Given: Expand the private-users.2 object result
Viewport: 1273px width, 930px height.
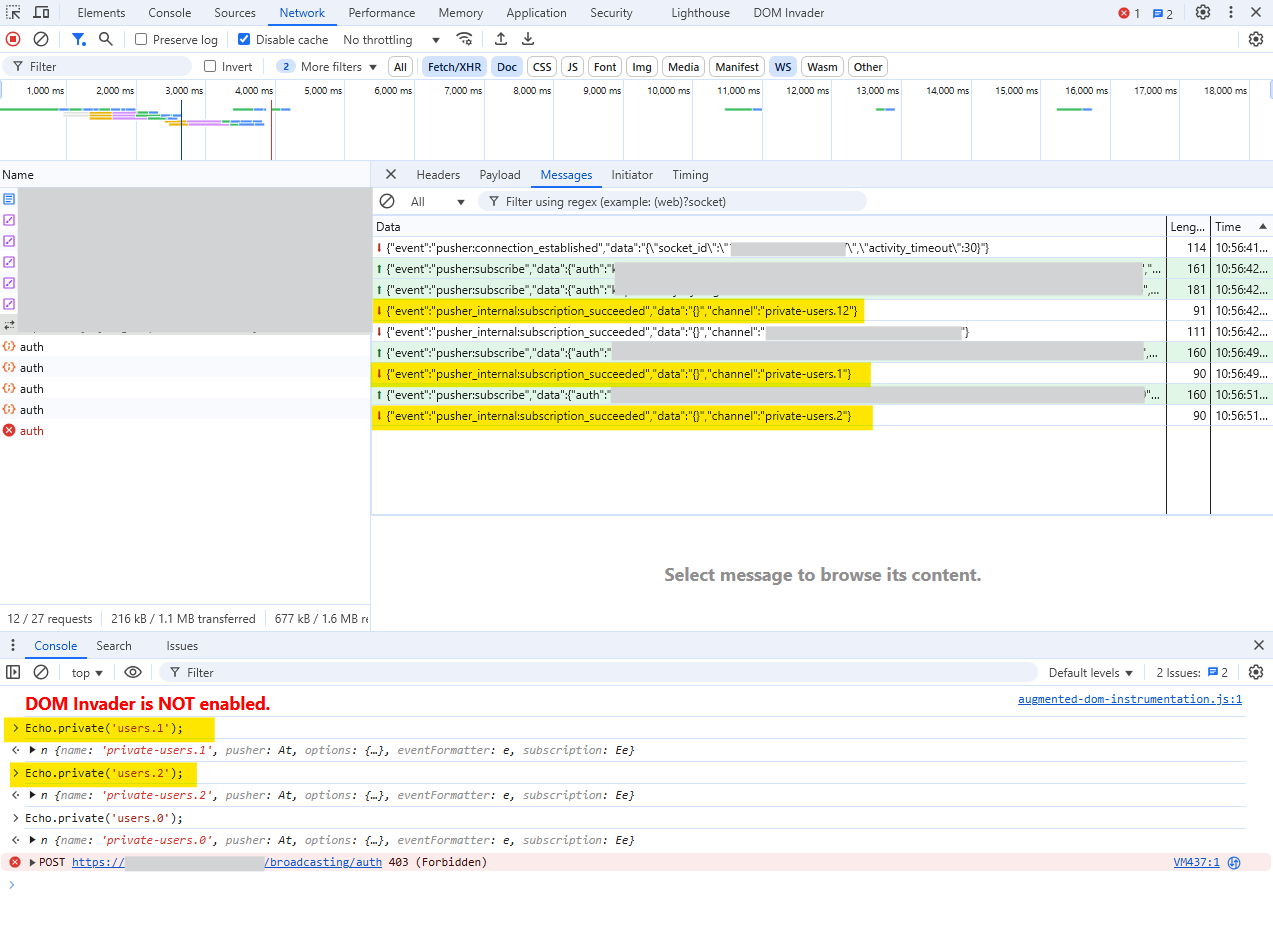Looking at the screenshot, I should pos(33,795).
